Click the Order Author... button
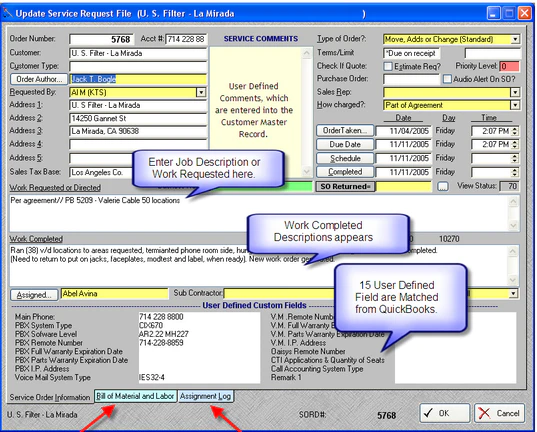This screenshot has width=537, height=432. (39, 79)
